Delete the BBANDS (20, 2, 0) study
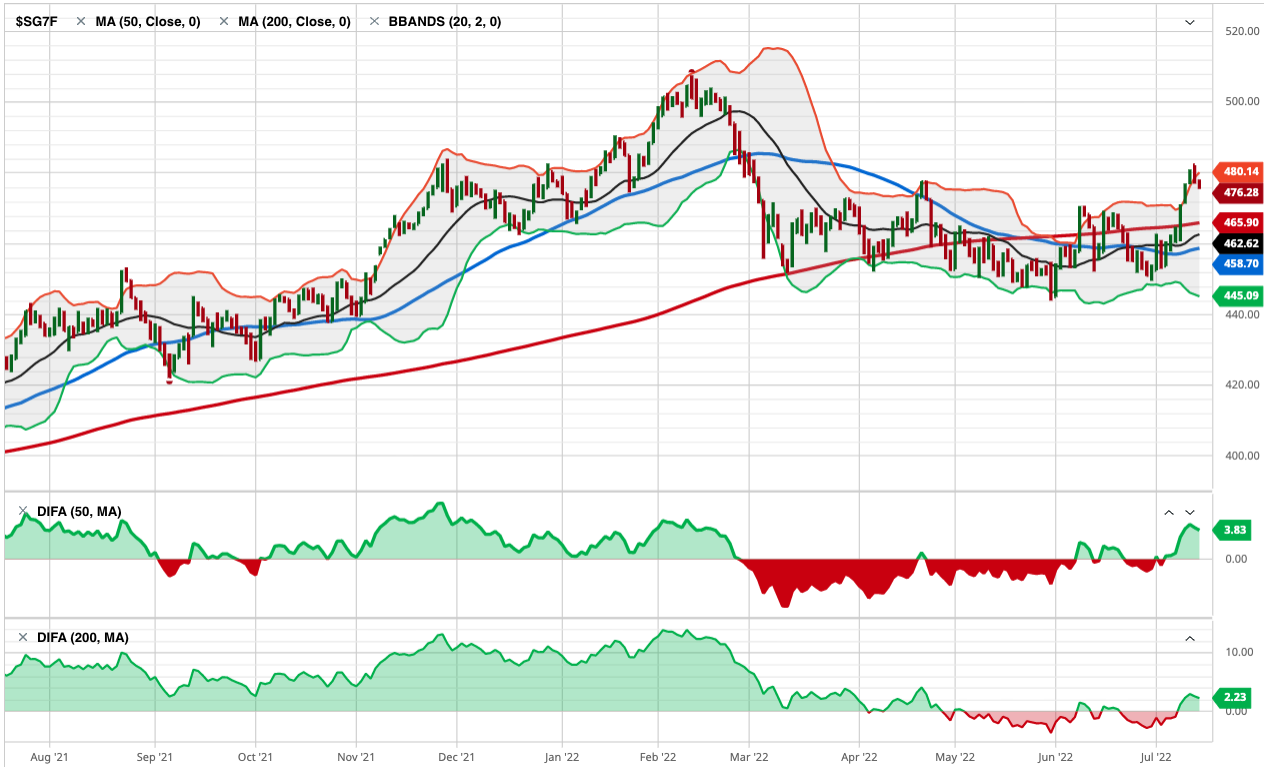Viewport: 1269px width, 767px height. 374,22
